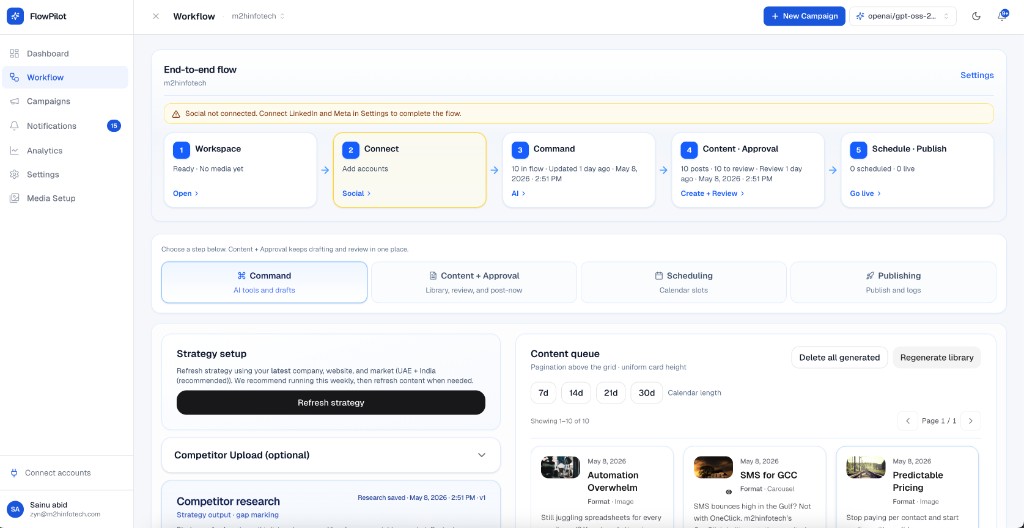Toggle dark mode moon icon
Image resolution: width=1024 pixels, height=528 pixels.
click(x=976, y=16)
